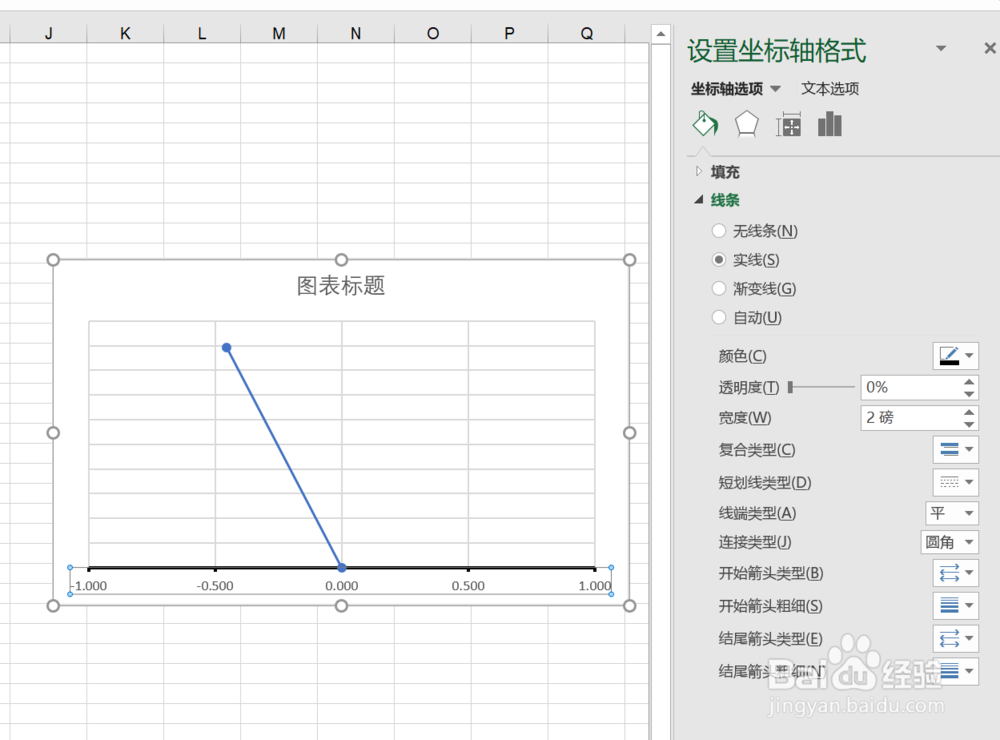Open the 复合类型 compound line type picker
Viewport: 1000px width, 740px height.
954,449
